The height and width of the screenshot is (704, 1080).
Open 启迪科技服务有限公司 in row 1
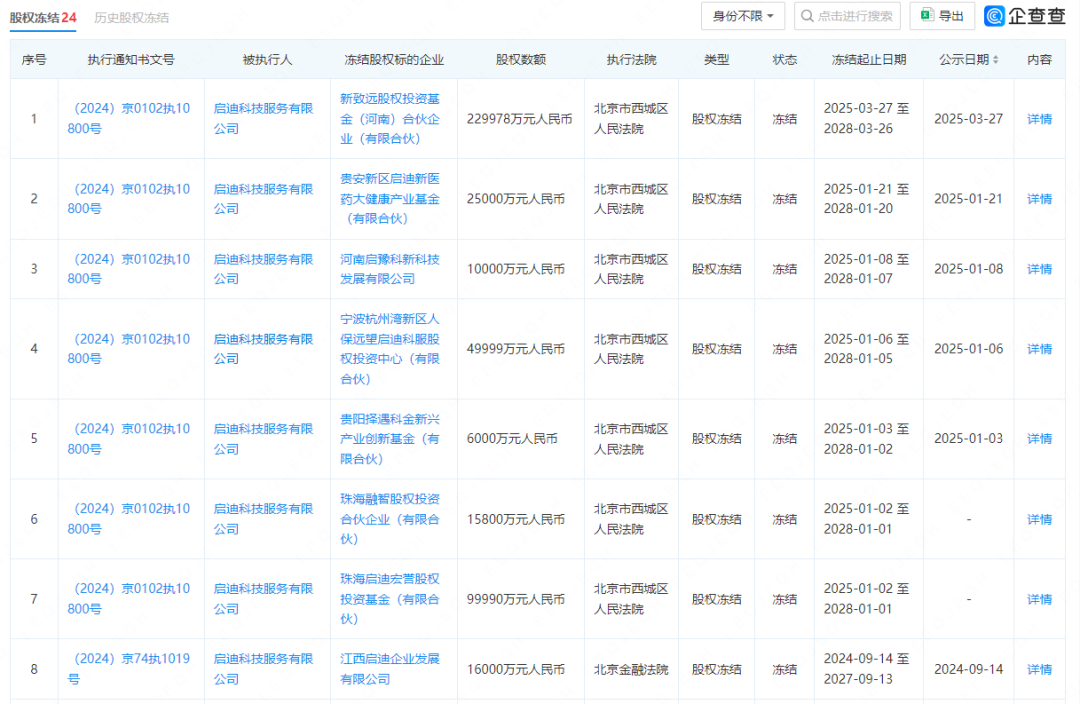pyautogui.click(x=263, y=118)
